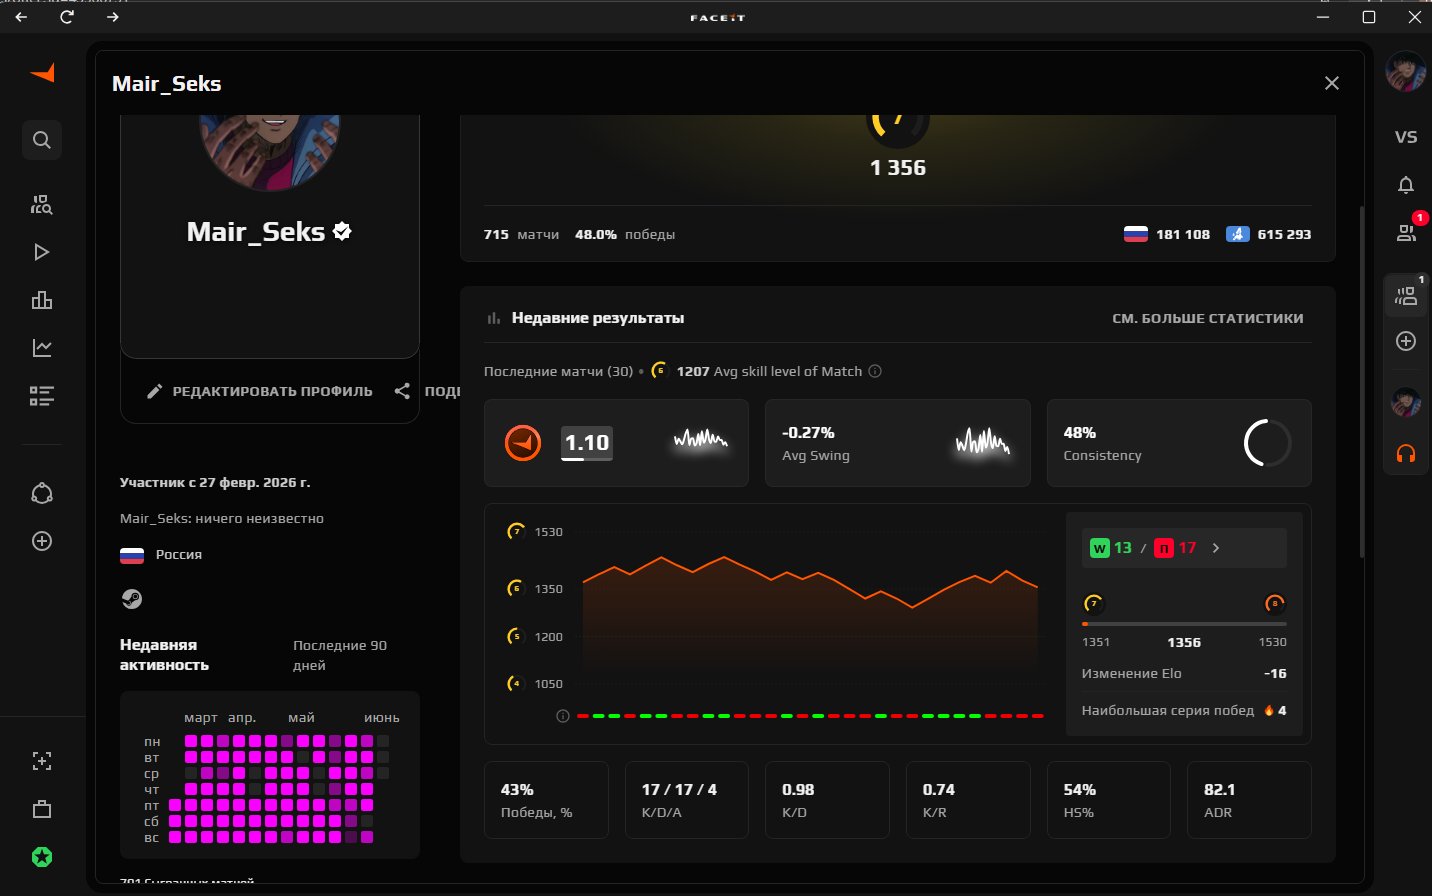
Task: Click the screen capture icon in sidebar
Action: point(42,761)
